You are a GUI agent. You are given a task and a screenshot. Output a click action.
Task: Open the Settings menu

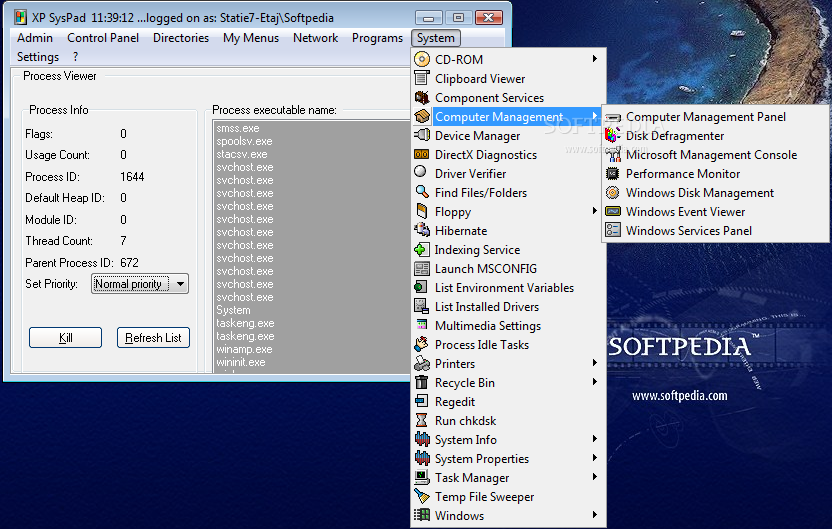click(x=38, y=56)
